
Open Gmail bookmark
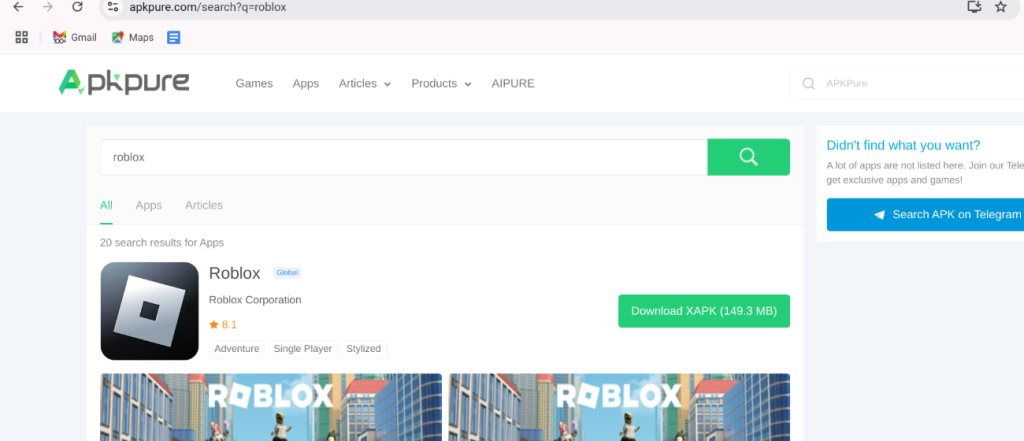[x=75, y=38]
